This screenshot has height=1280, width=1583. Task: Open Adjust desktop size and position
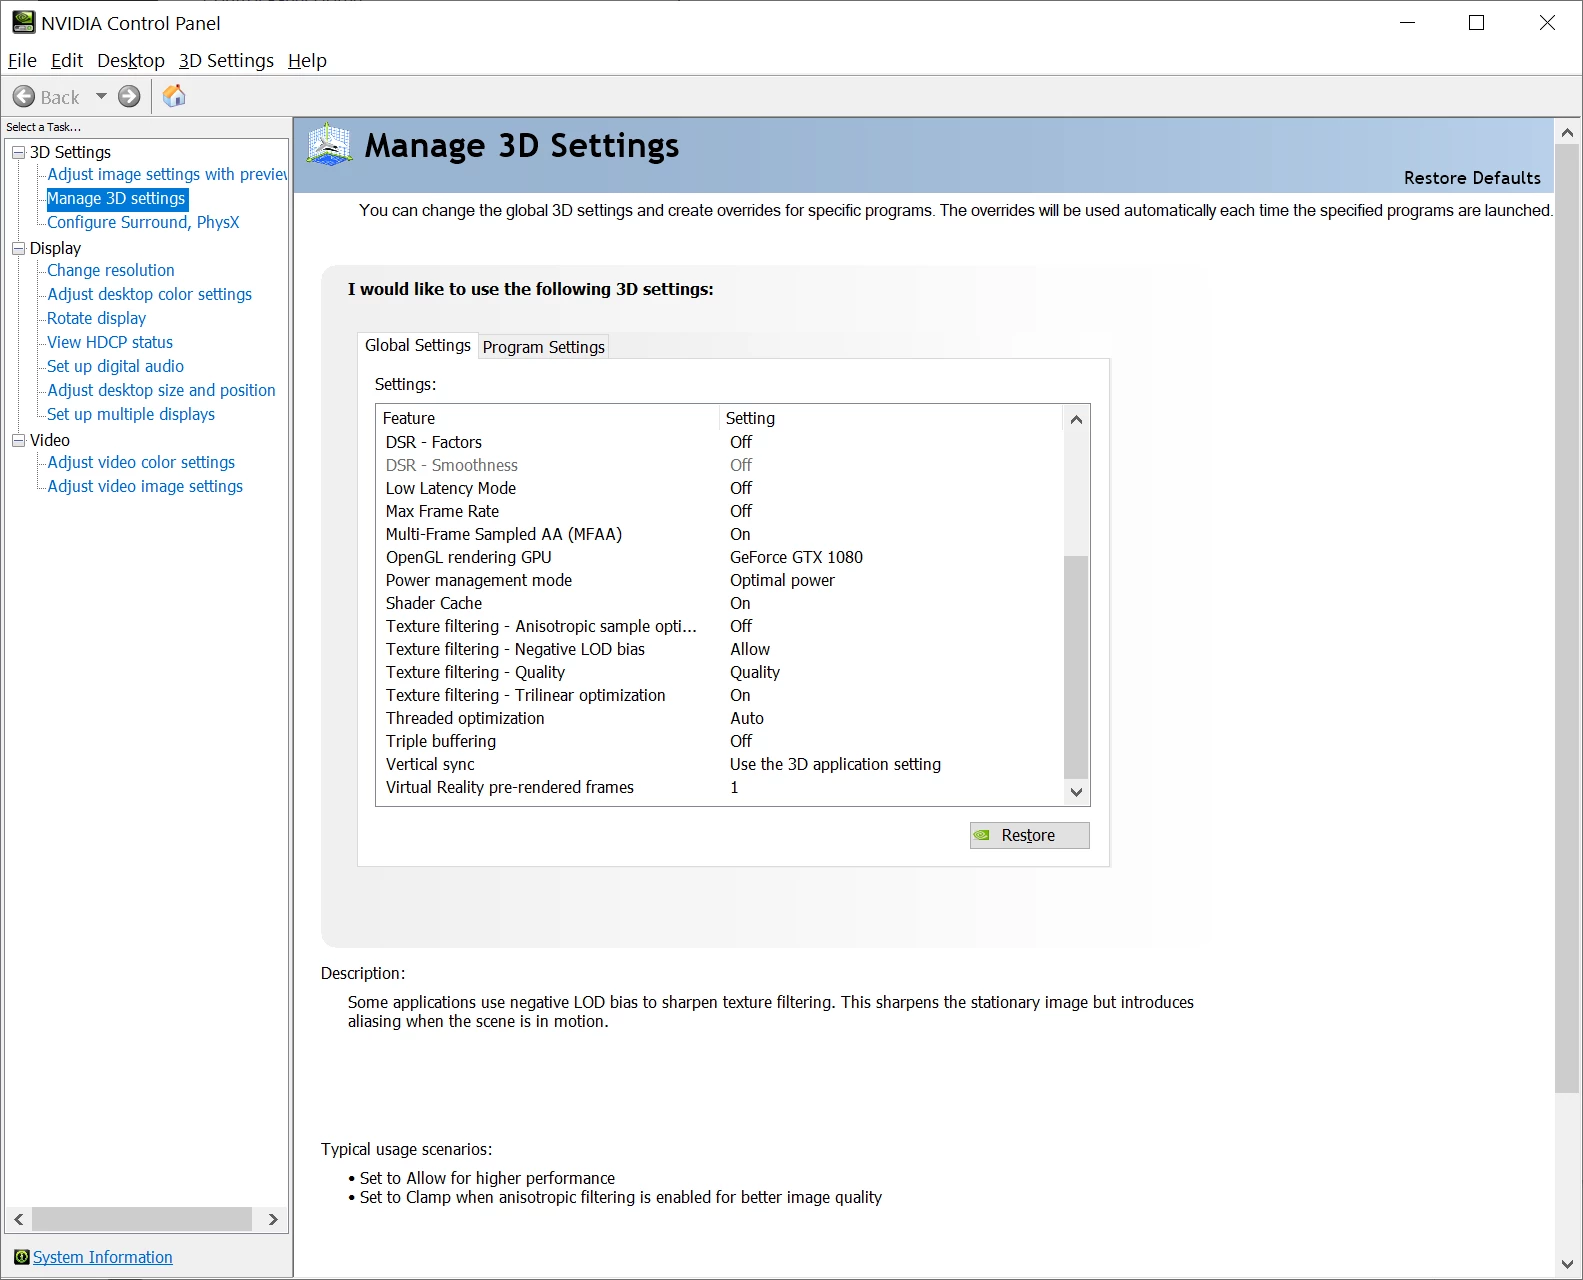162,390
